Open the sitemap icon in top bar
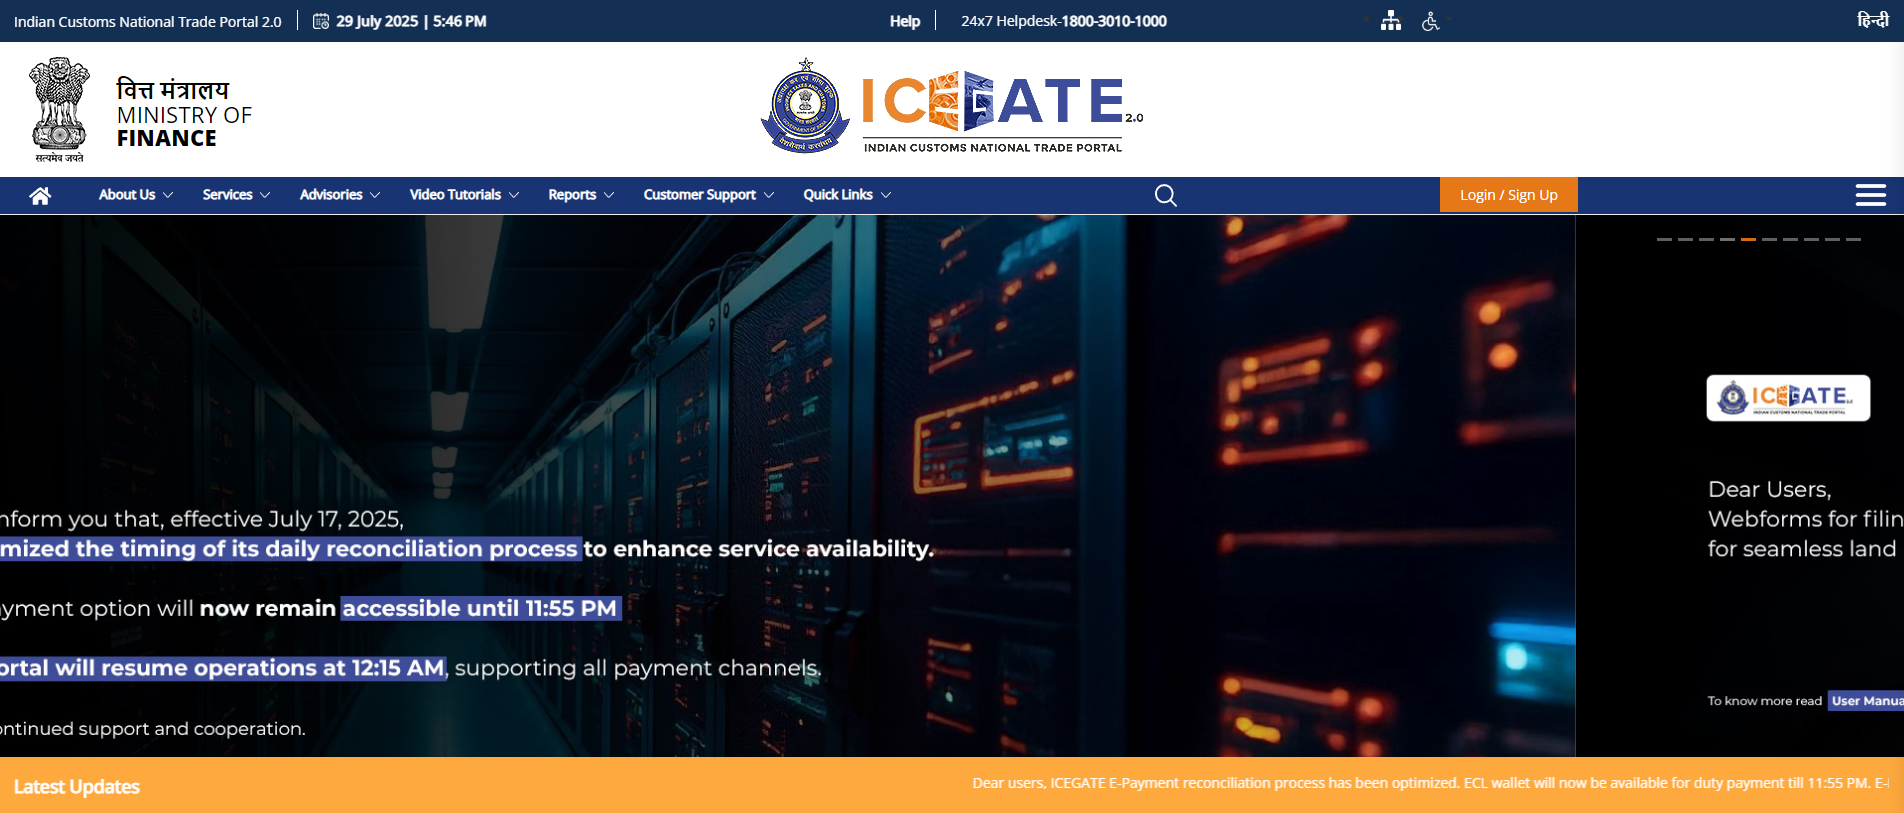The image size is (1904, 813). click(1390, 21)
